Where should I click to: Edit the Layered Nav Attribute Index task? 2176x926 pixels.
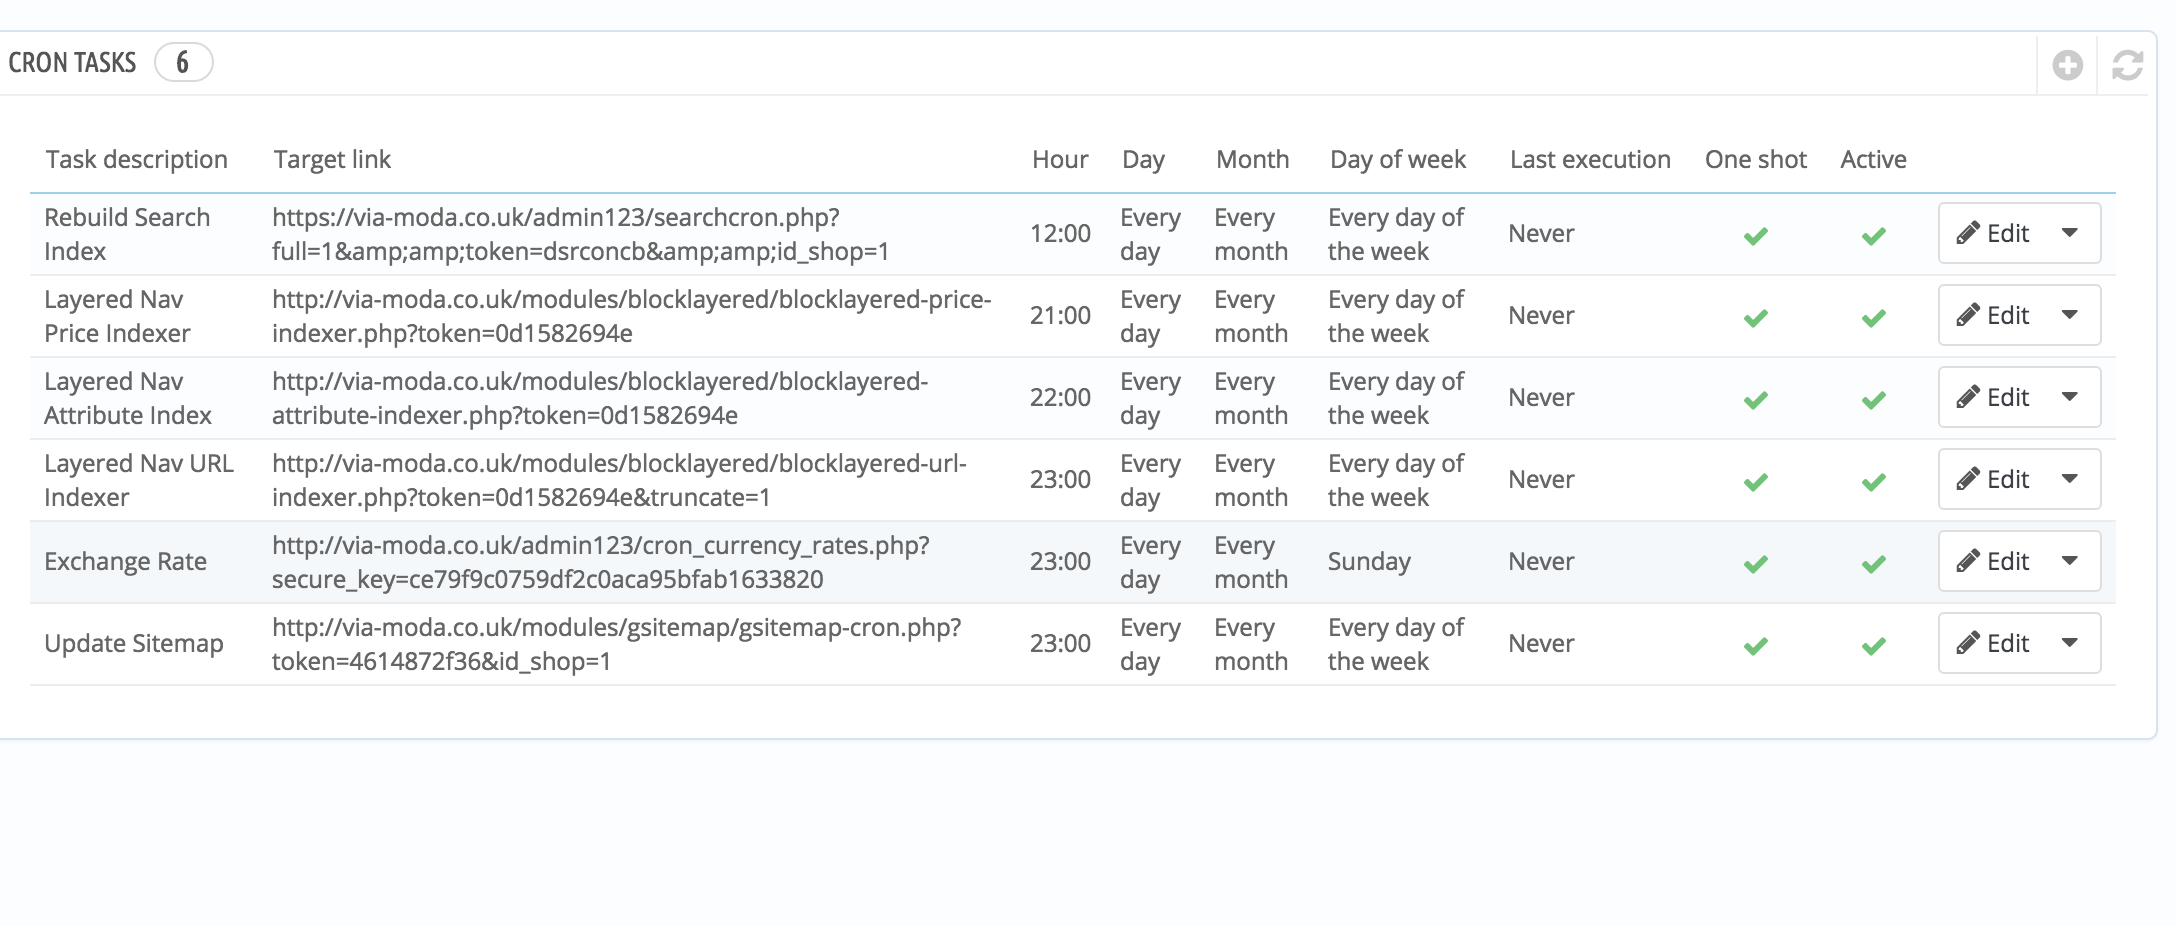pyautogui.click(x=1994, y=397)
